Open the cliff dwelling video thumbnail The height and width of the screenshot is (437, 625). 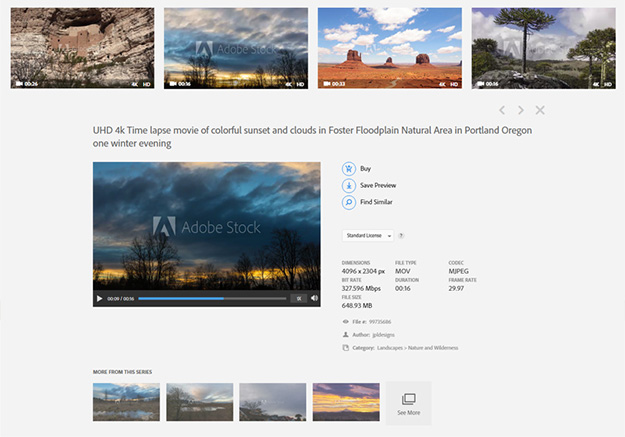(x=82, y=48)
